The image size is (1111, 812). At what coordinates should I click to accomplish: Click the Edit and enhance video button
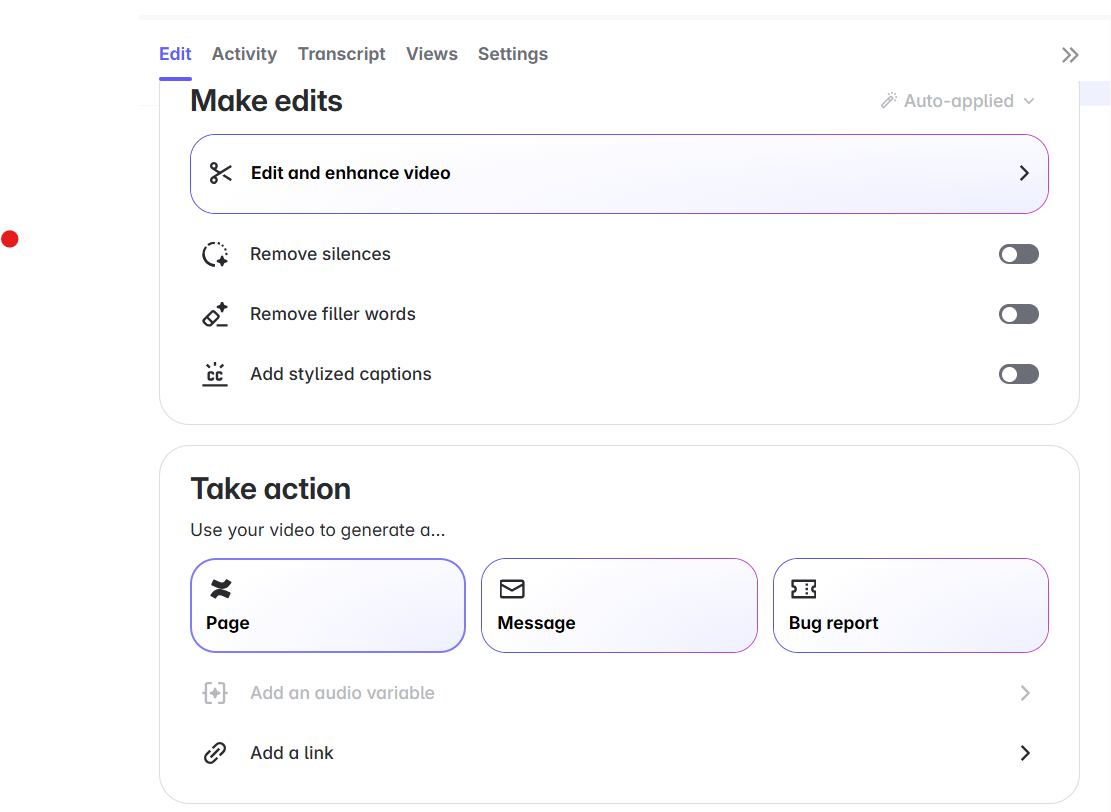pos(619,174)
